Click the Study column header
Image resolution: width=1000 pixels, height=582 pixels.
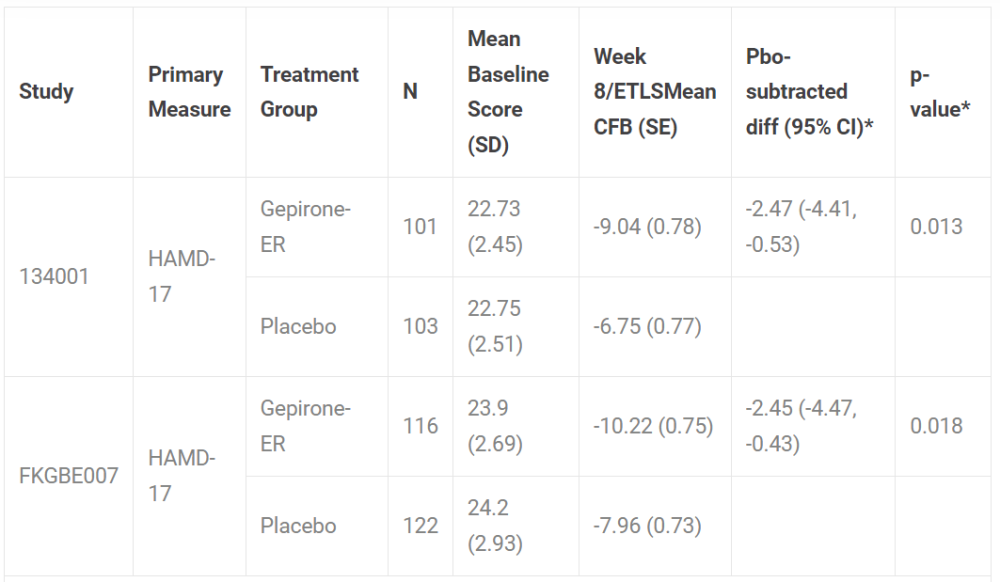[x=46, y=92]
